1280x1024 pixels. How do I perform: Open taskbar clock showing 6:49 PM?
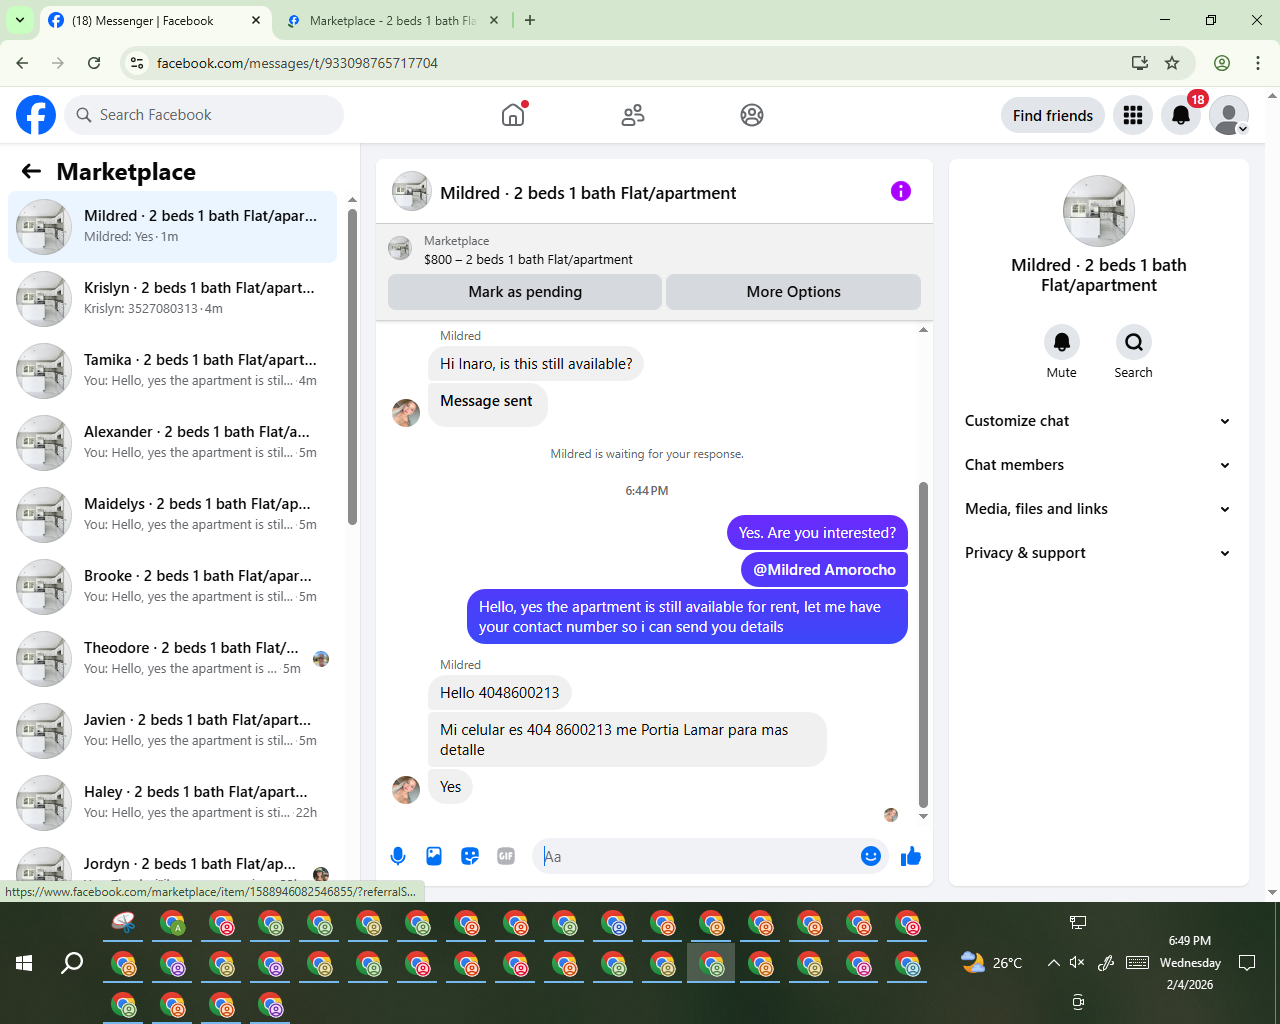point(1190,963)
